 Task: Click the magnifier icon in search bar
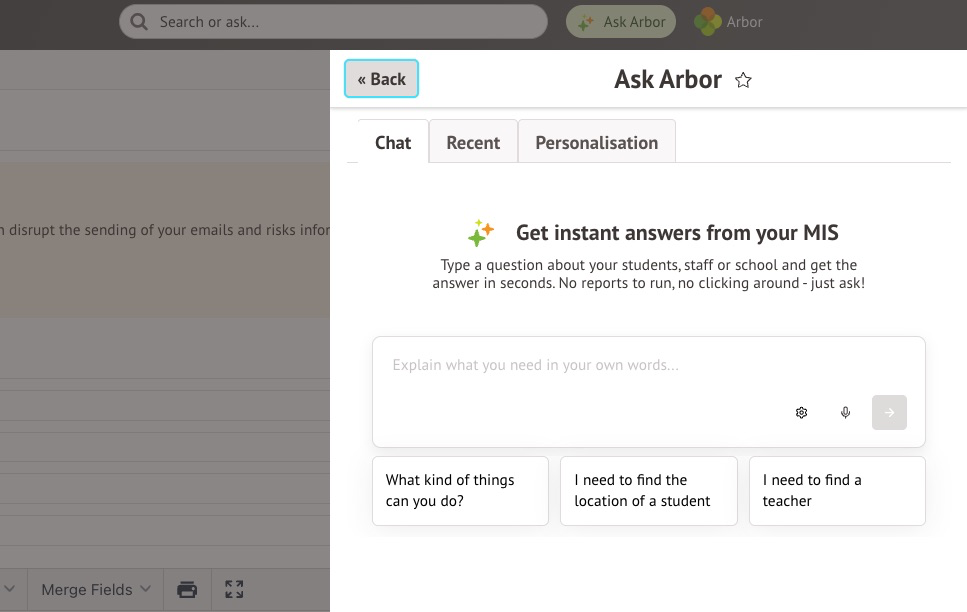[139, 22]
